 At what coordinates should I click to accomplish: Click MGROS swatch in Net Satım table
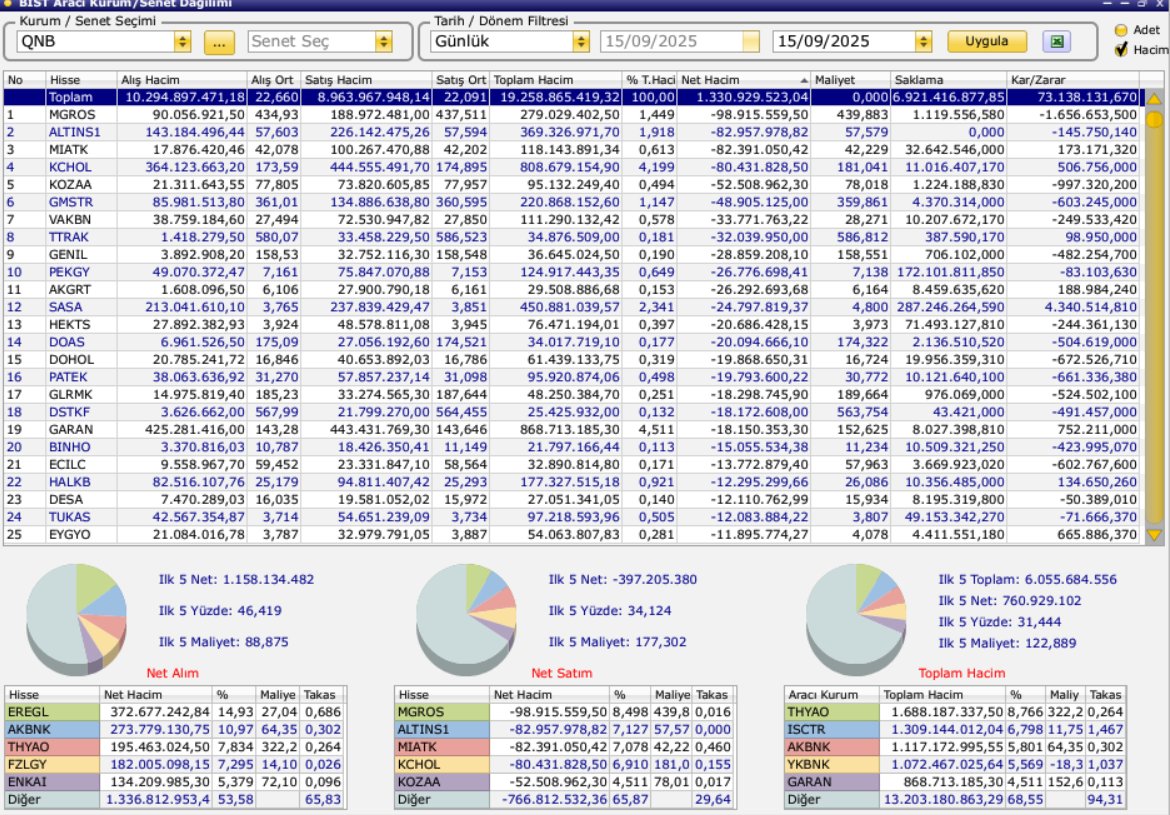tap(442, 712)
